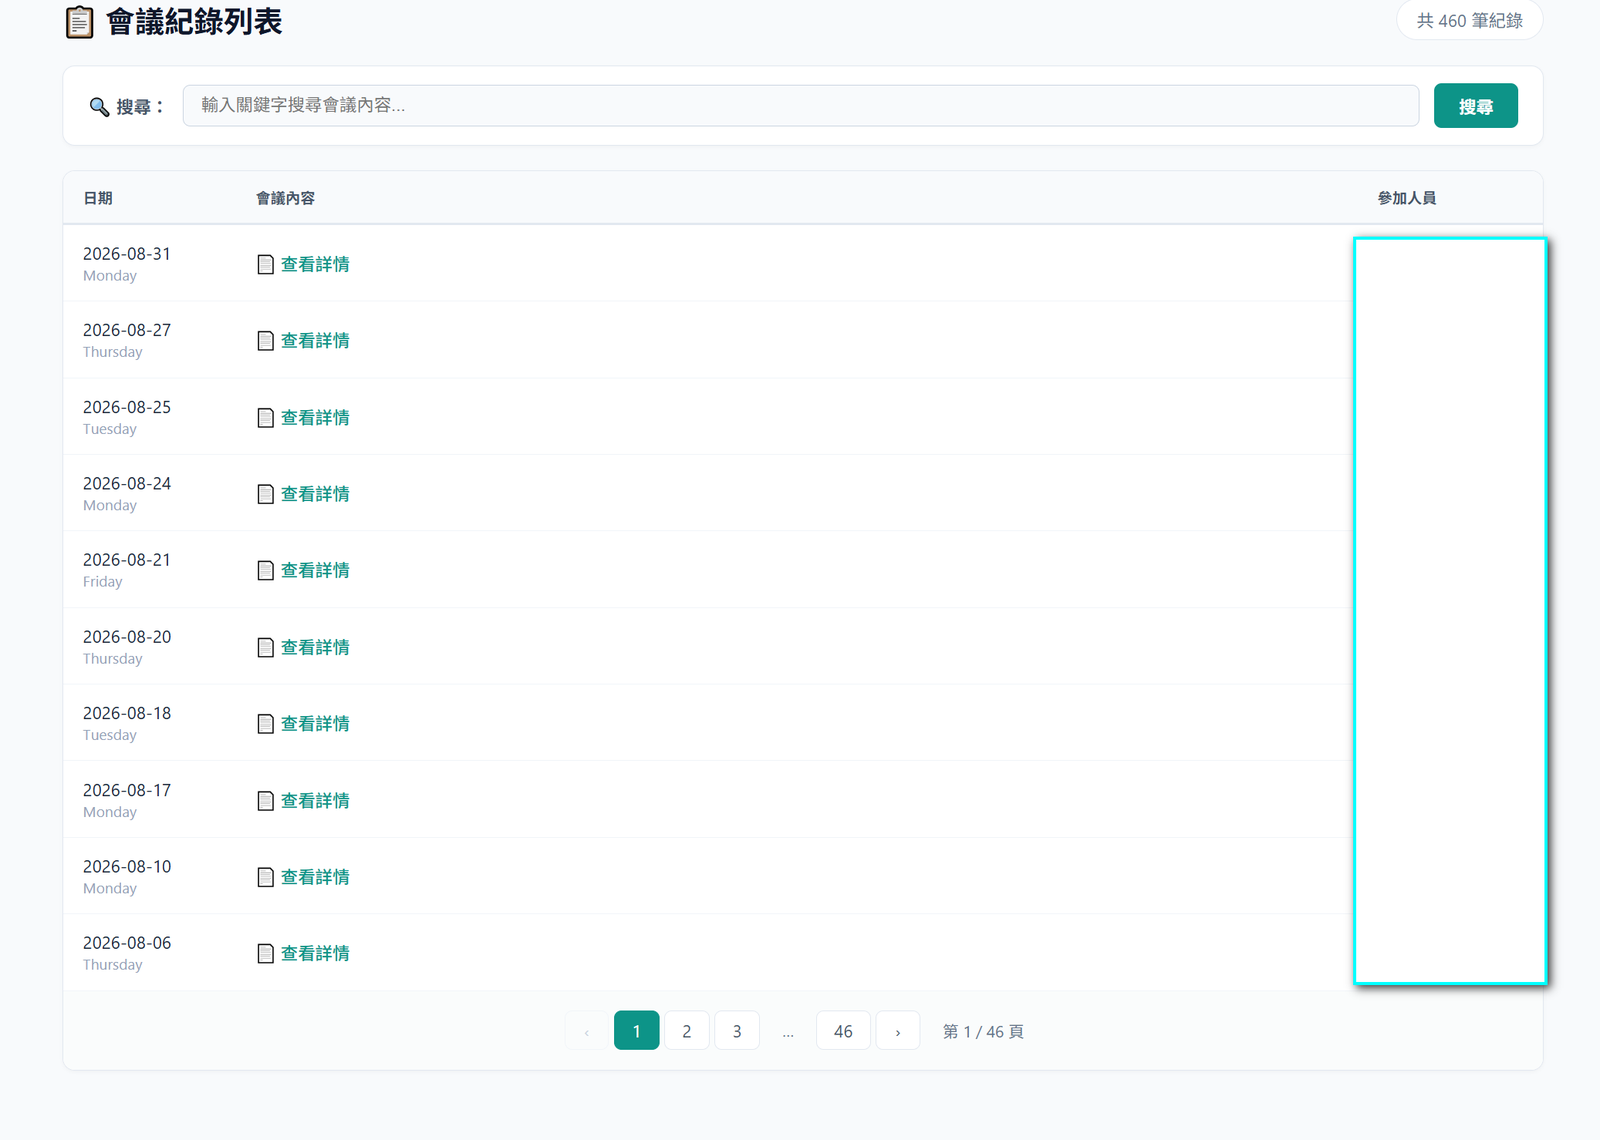The width and height of the screenshot is (1600, 1140).
Task: Click the 共 460 筆紀錄 badge
Action: pyautogui.click(x=1470, y=20)
